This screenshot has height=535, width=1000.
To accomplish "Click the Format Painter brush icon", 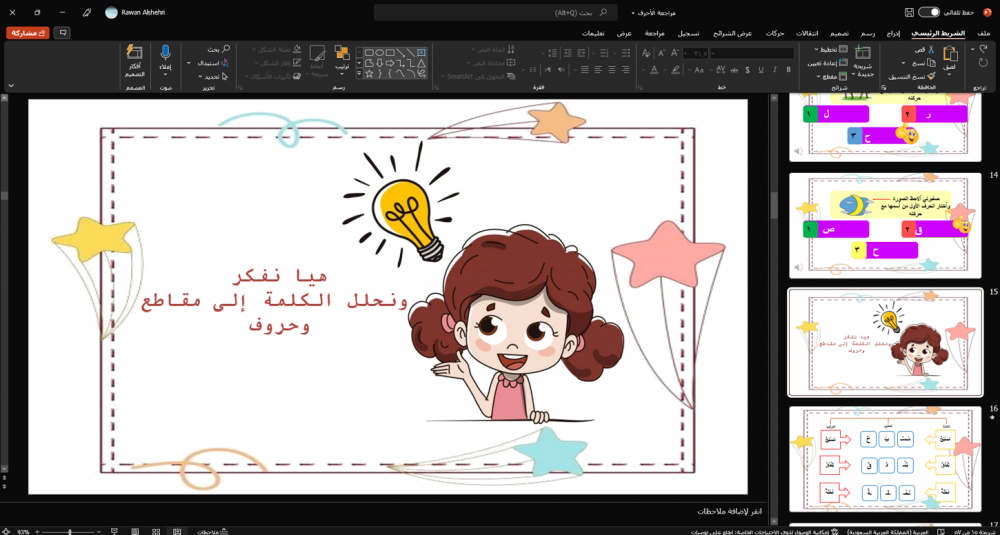I will 930,77.
